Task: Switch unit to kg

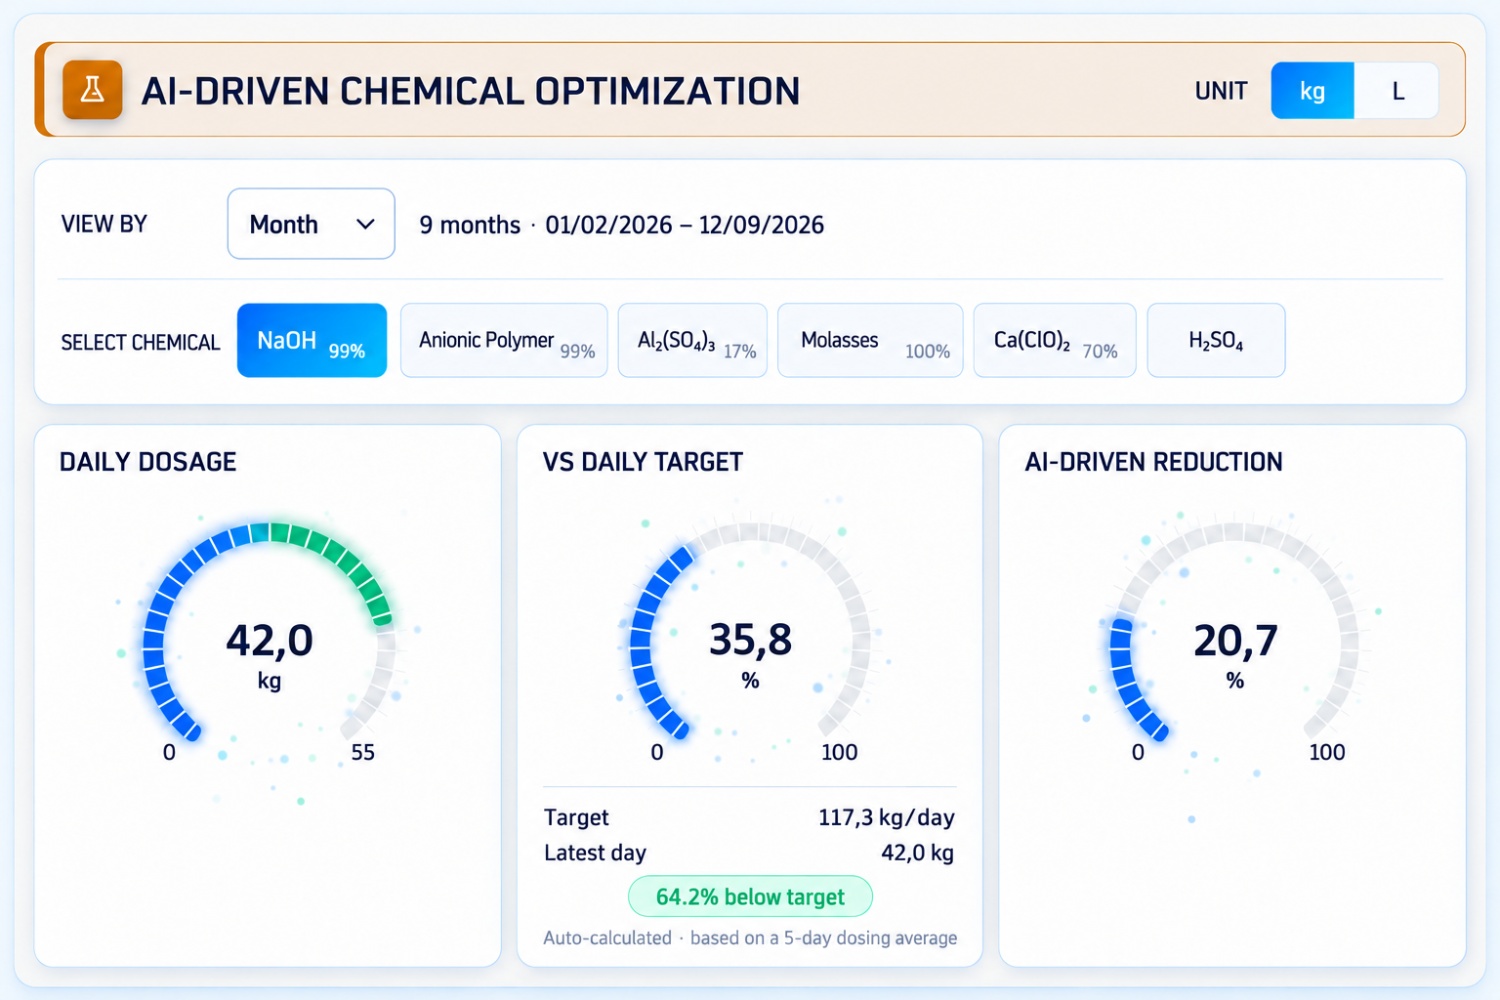Action: point(1312,91)
